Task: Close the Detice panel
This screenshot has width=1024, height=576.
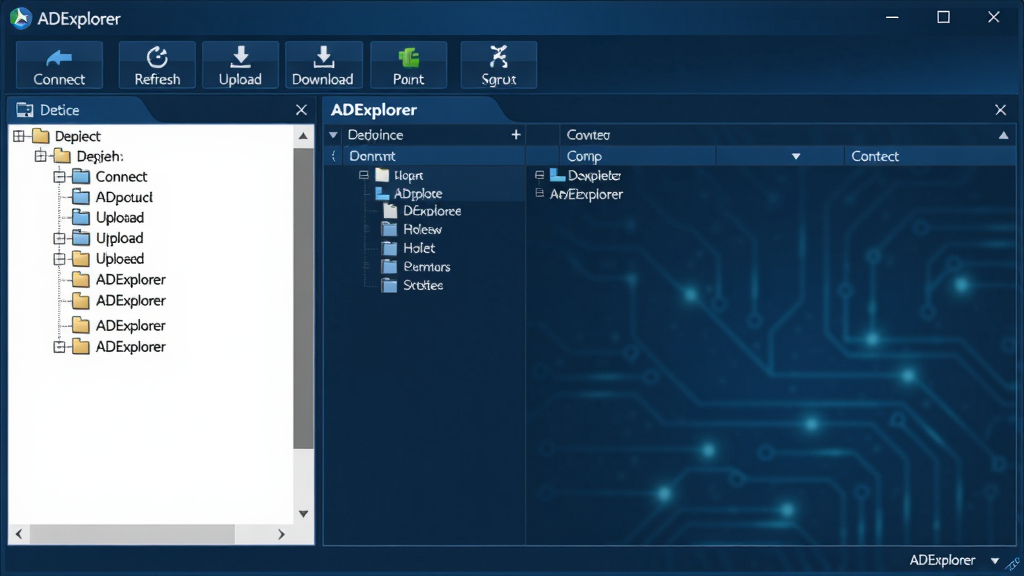Action: coord(301,110)
